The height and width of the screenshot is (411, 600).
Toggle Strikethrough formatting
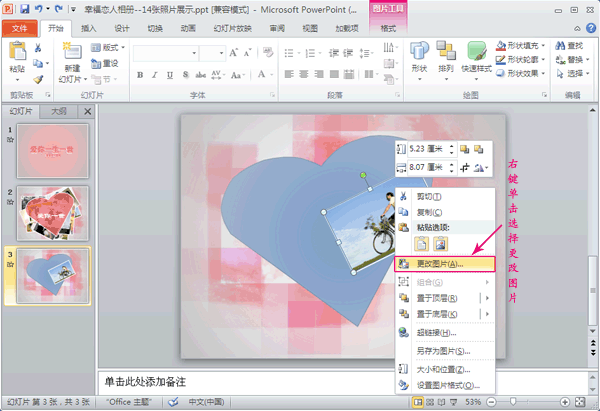(201, 75)
